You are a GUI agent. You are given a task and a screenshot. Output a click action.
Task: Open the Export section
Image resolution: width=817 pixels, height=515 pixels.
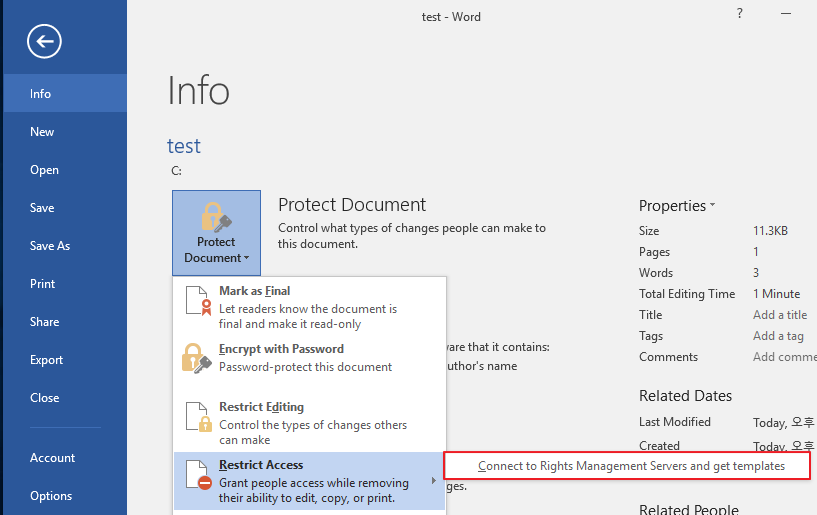[65, 360]
